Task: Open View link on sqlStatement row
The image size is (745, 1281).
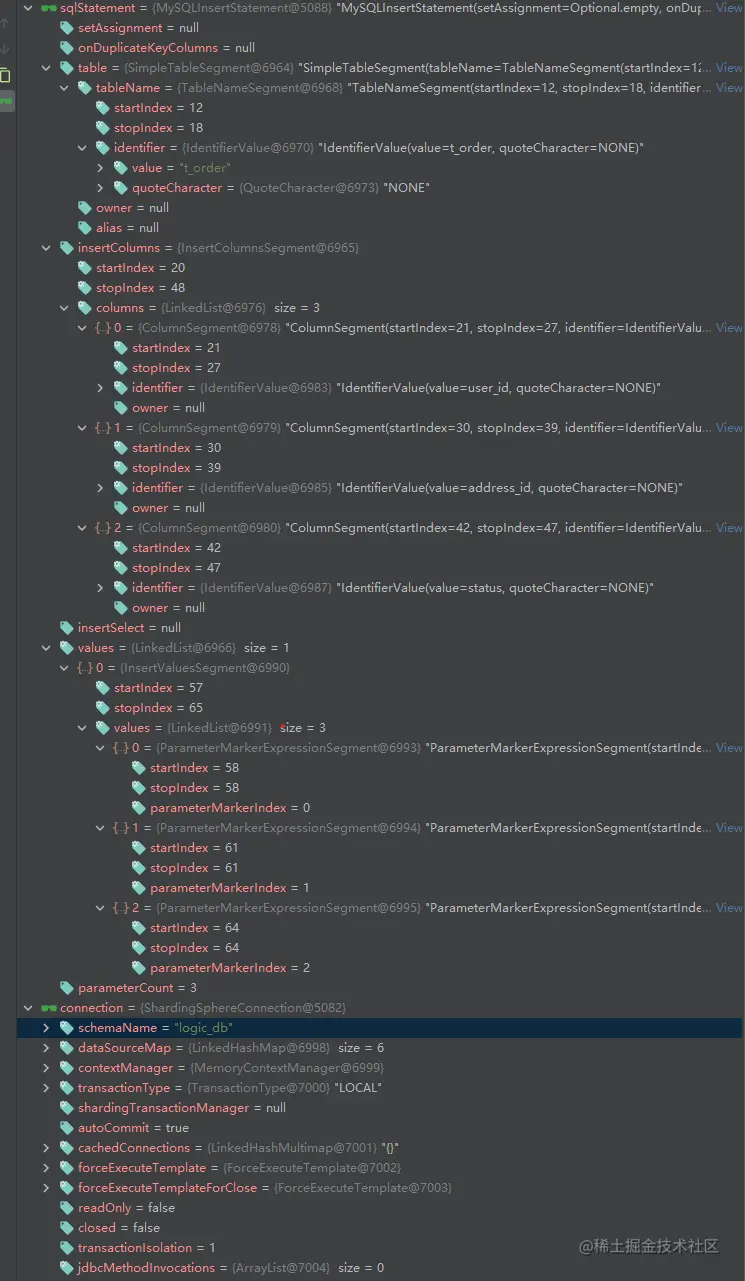Action: point(729,8)
